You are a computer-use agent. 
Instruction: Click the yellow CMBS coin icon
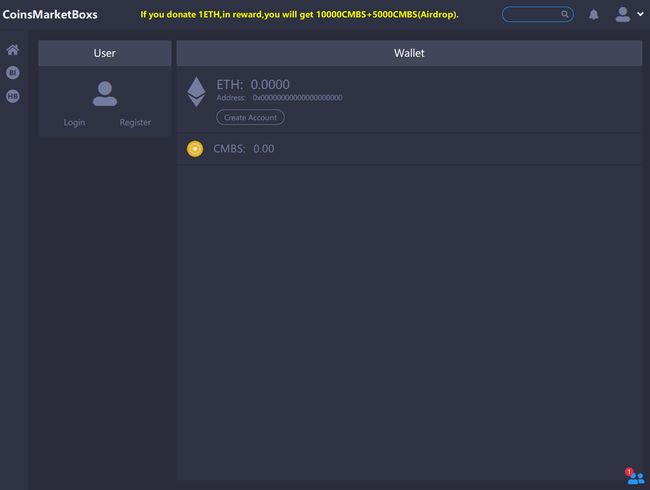tap(195, 149)
